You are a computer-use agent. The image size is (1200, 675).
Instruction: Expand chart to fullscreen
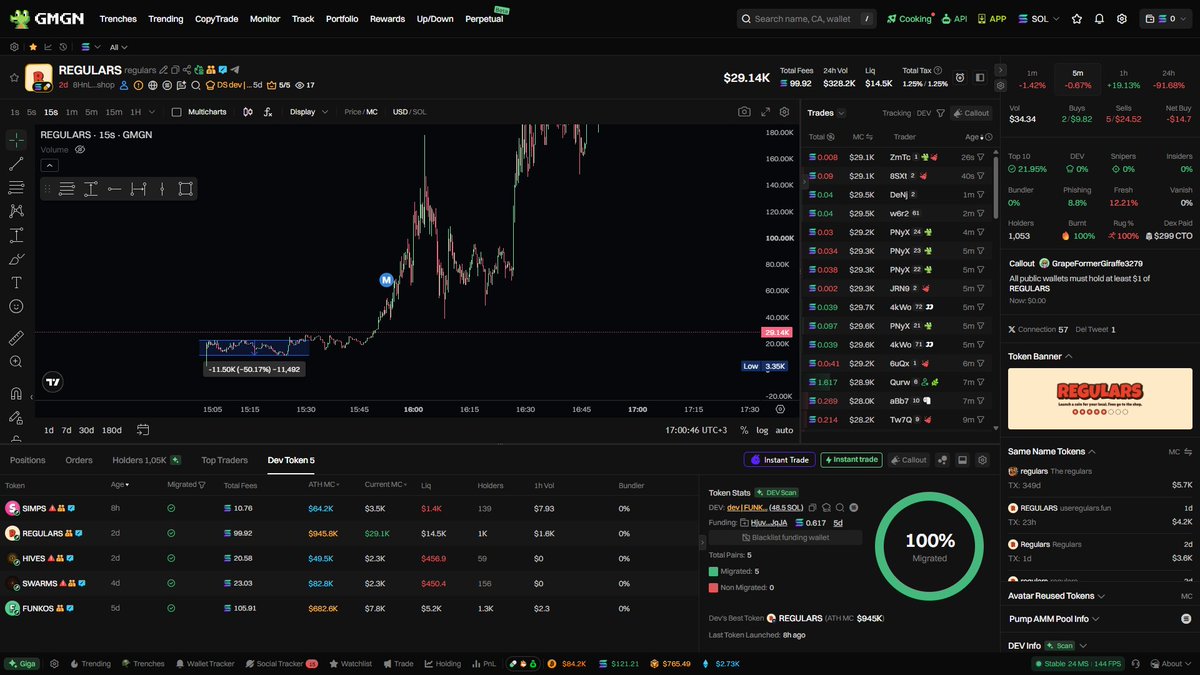click(x=765, y=112)
